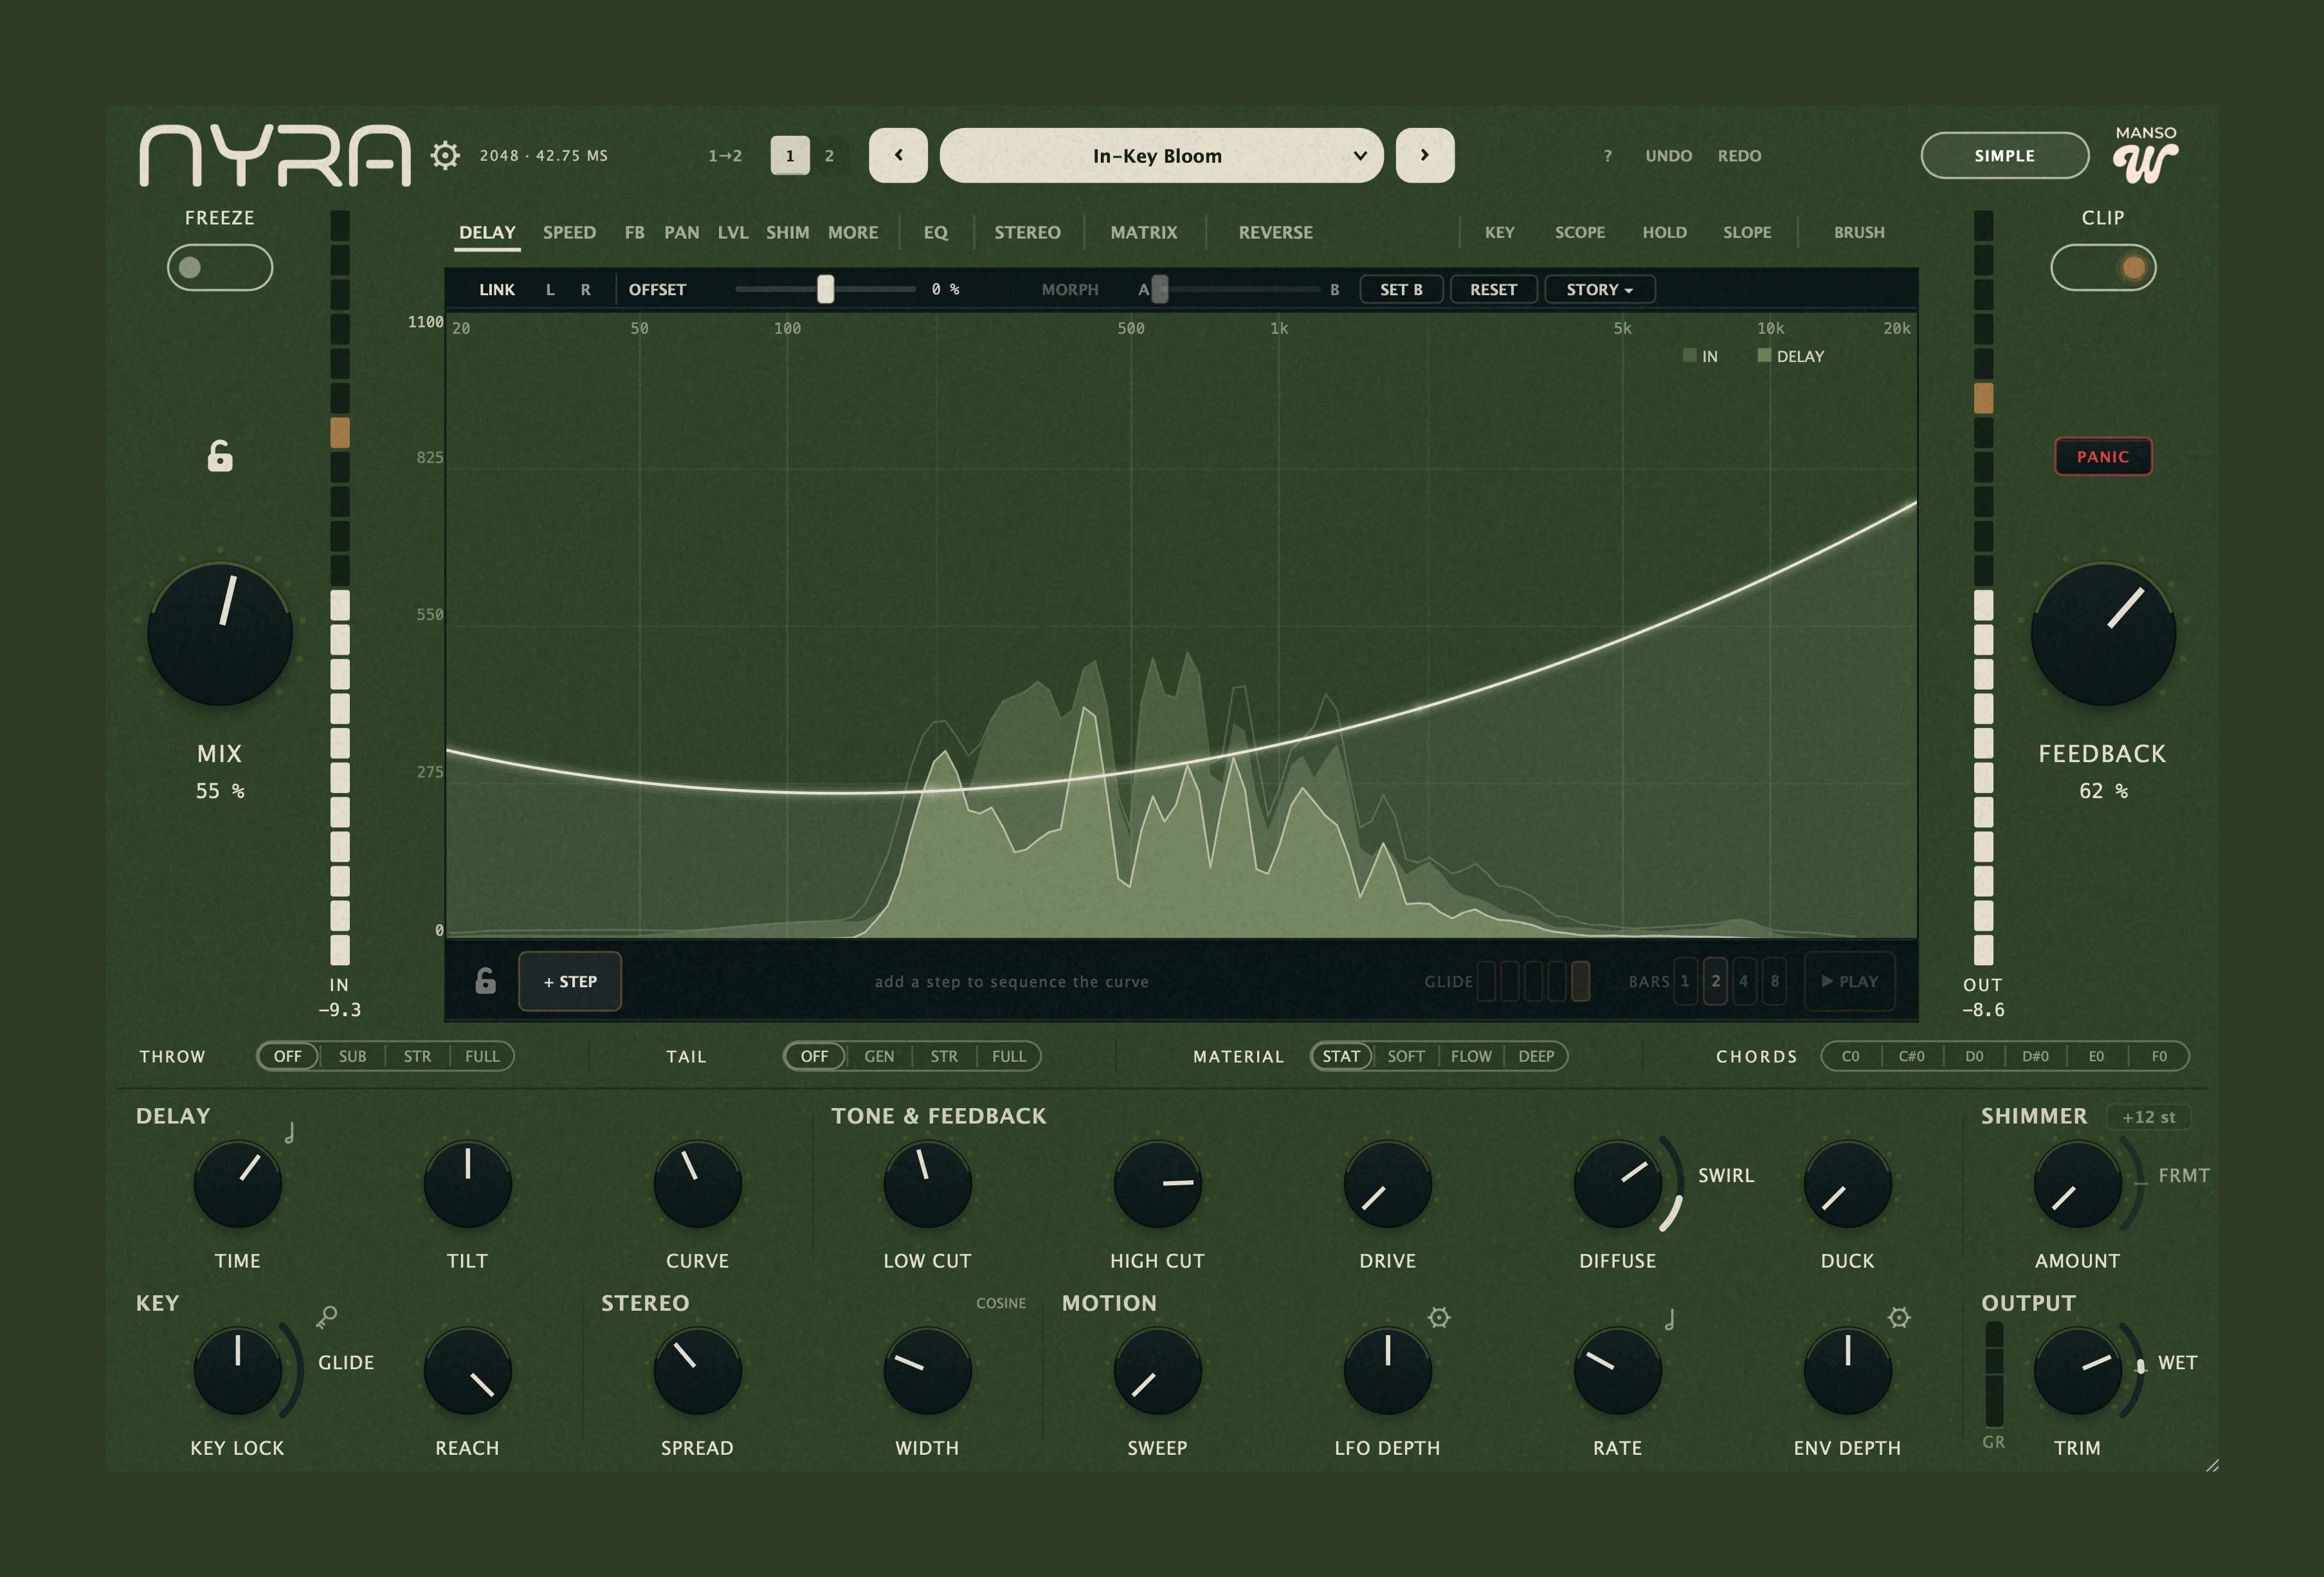Click the padlock icon beside the + STEP button

click(485, 981)
